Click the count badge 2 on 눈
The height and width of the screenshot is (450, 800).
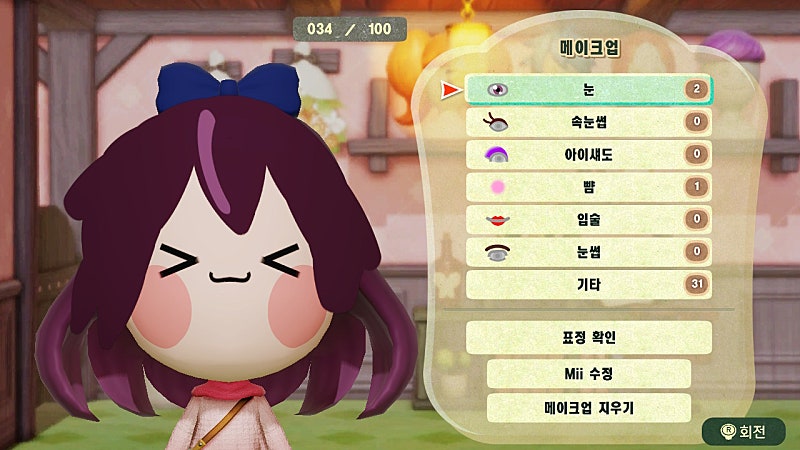[697, 90]
